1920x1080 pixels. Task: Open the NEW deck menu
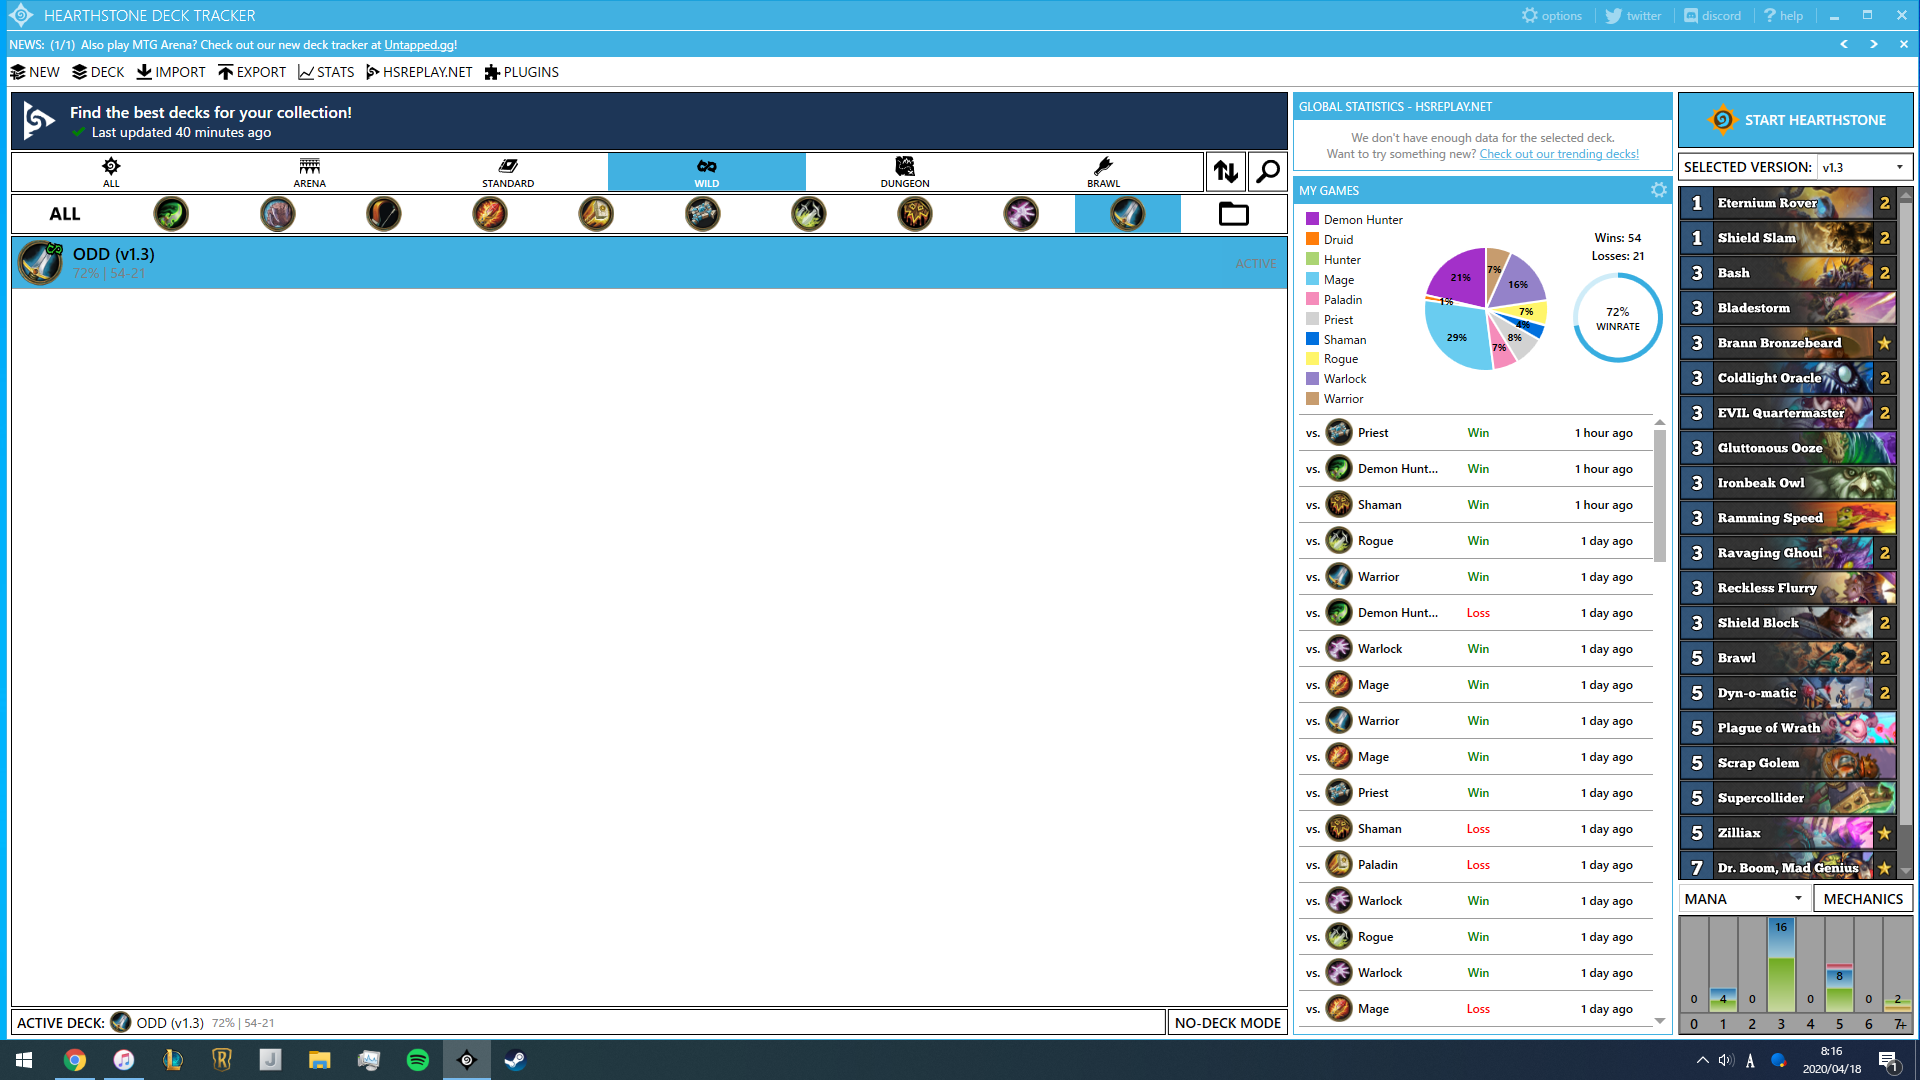[35, 72]
